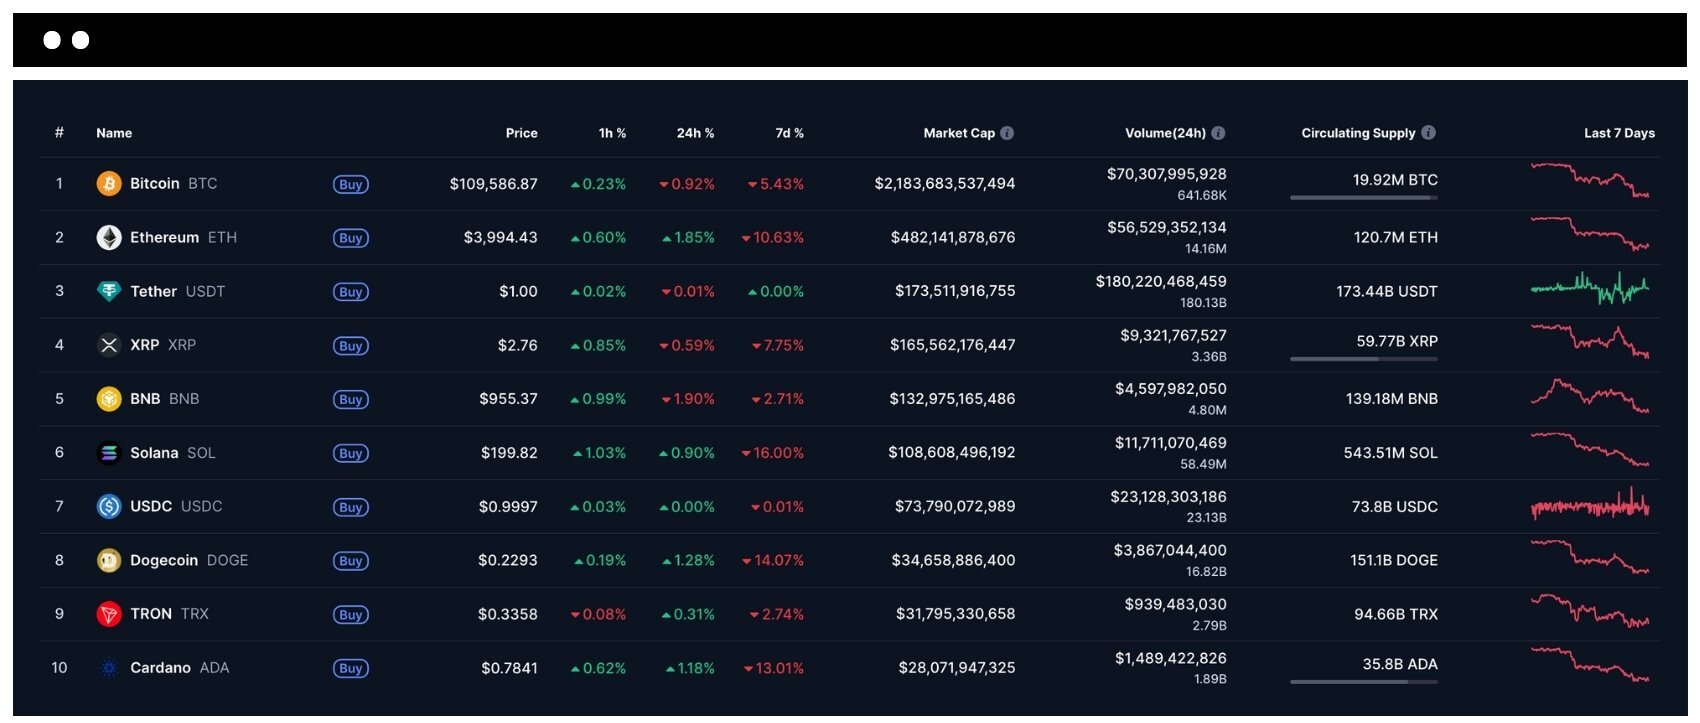Open the Dogecoin DOGE name link

coord(189,561)
